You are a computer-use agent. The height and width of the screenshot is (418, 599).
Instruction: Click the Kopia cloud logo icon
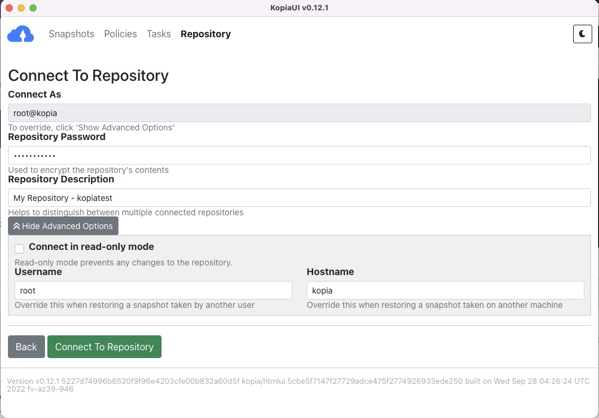21,34
